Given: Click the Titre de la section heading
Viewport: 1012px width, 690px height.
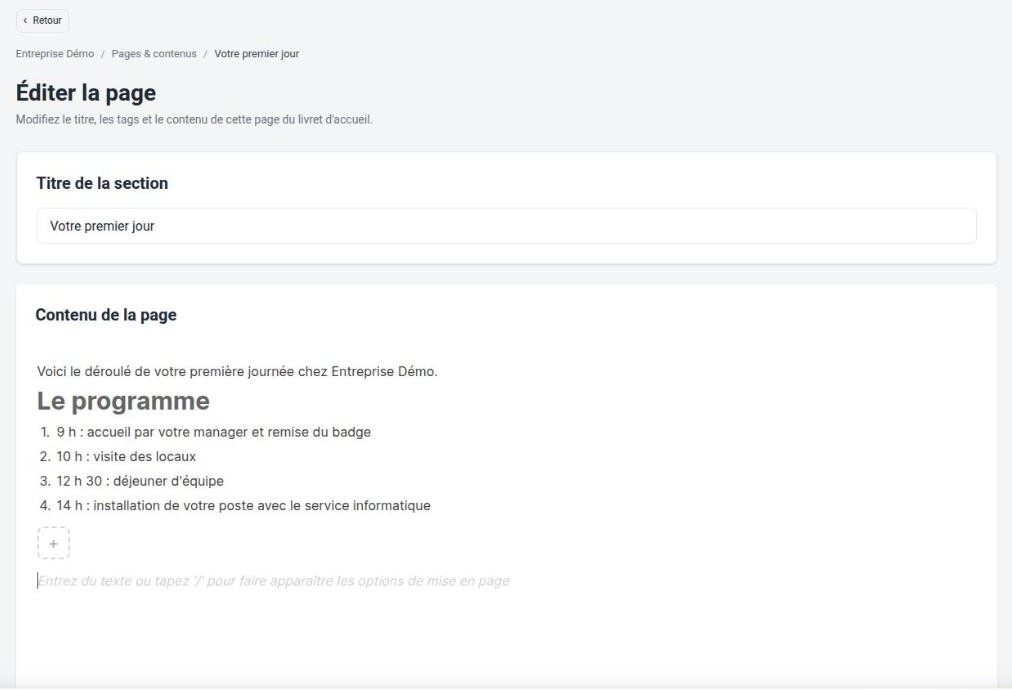Looking at the screenshot, I should point(102,183).
